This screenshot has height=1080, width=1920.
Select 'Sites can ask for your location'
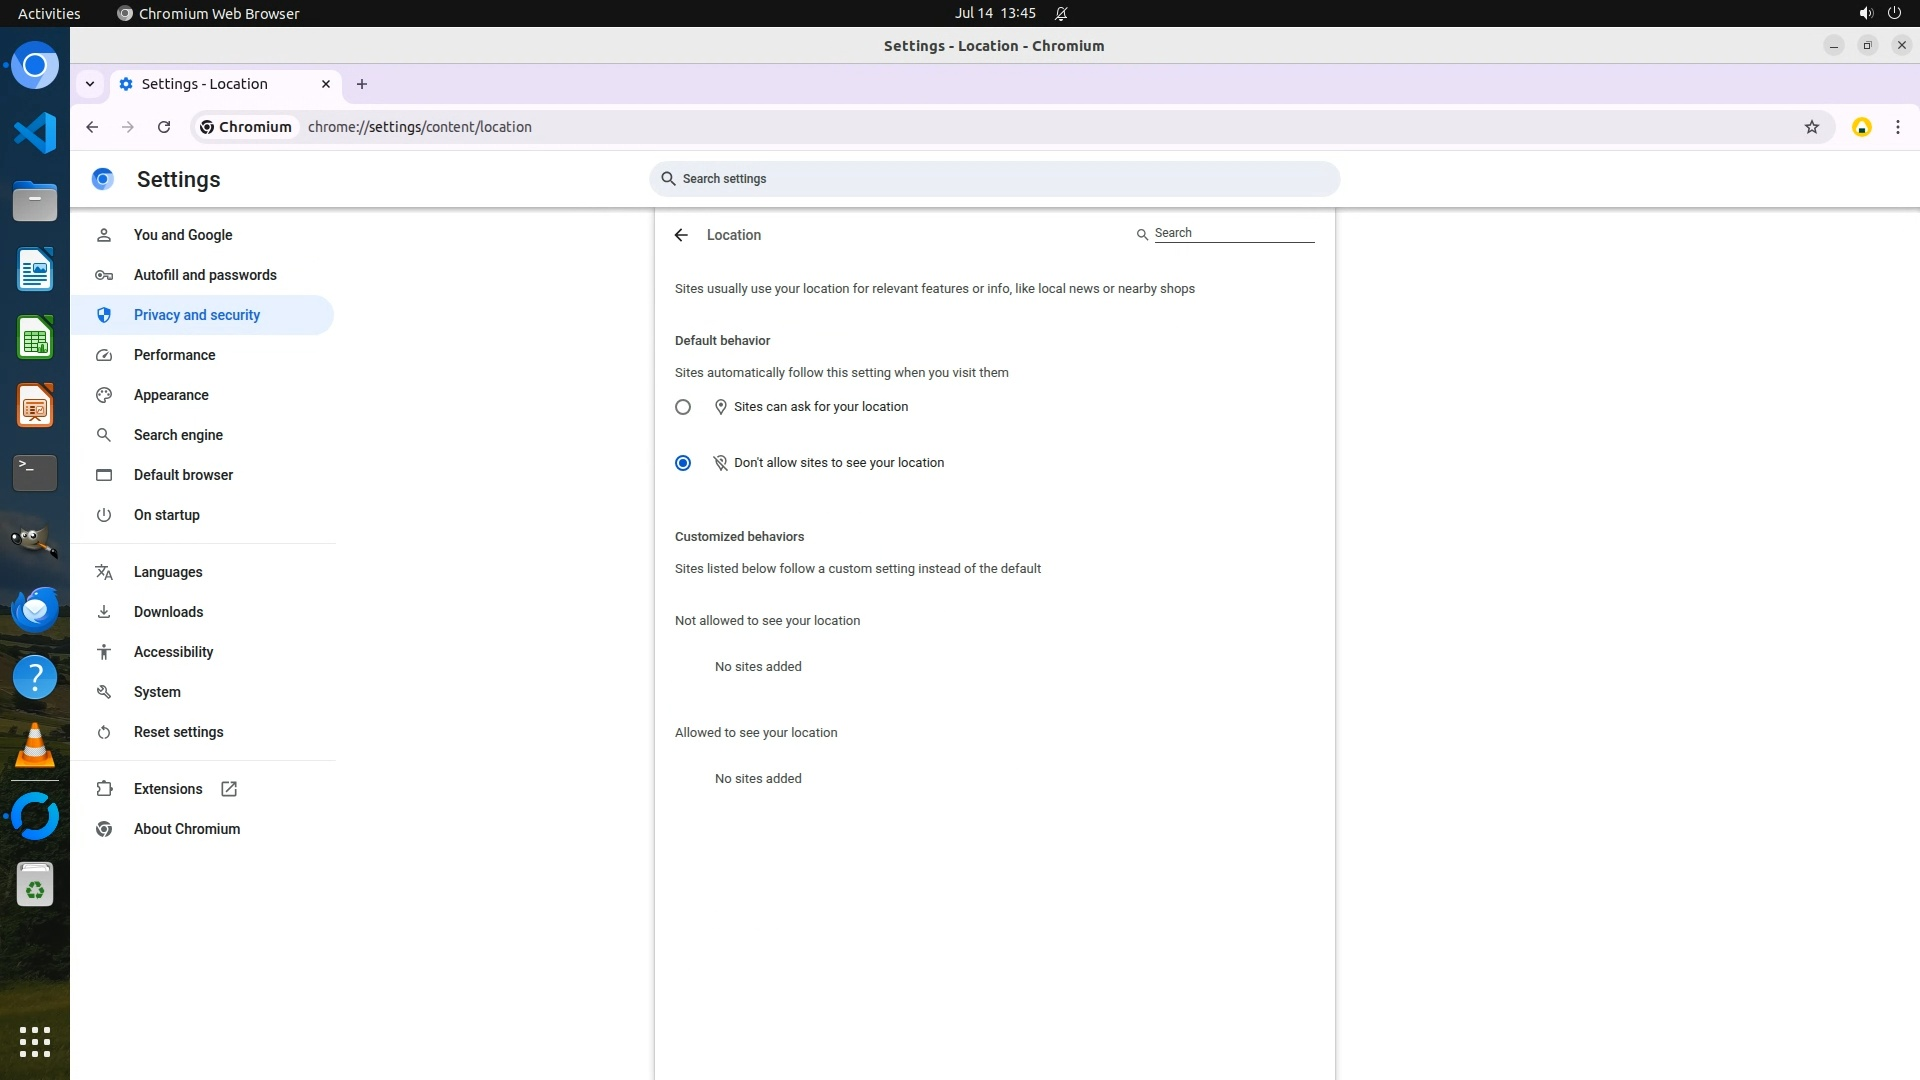(683, 407)
